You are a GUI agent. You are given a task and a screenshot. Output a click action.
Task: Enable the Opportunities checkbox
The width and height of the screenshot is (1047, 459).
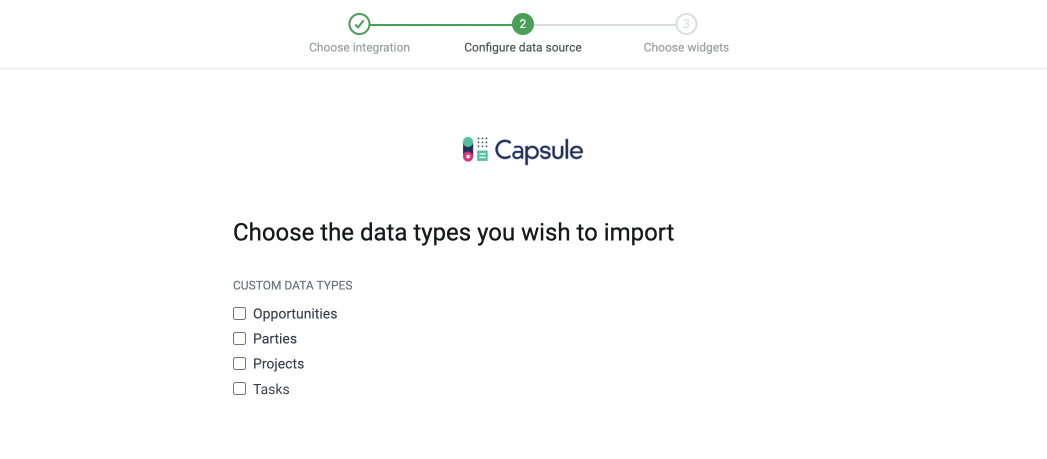[239, 314]
